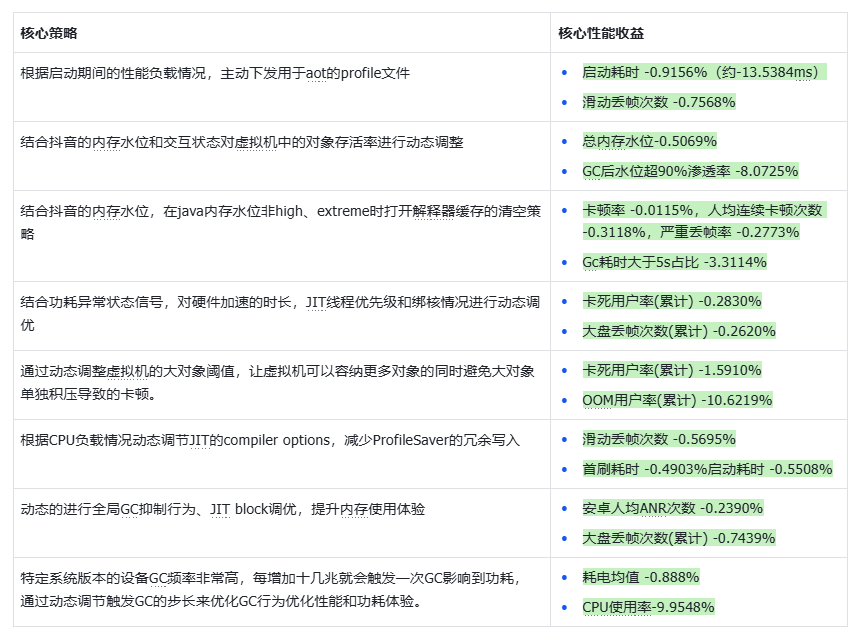The image size is (856, 635).
Task: Click 卡死用户率(累计) -0.2830% entry
Action: (x=671, y=301)
